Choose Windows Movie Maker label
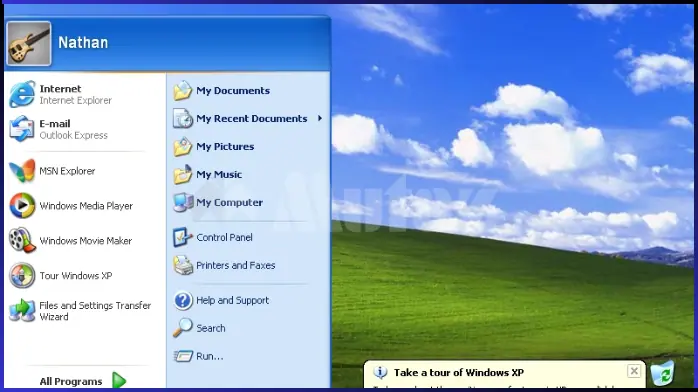 click(85, 241)
